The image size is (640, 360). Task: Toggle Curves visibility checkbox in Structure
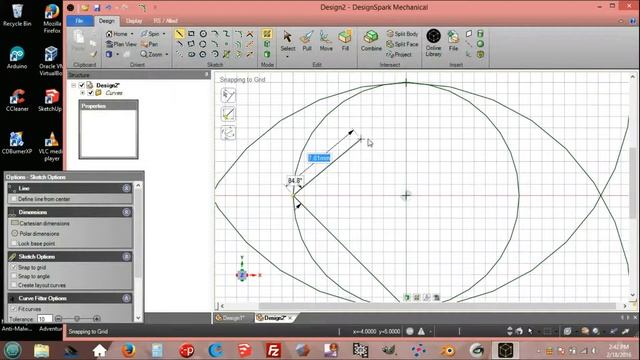(91, 93)
